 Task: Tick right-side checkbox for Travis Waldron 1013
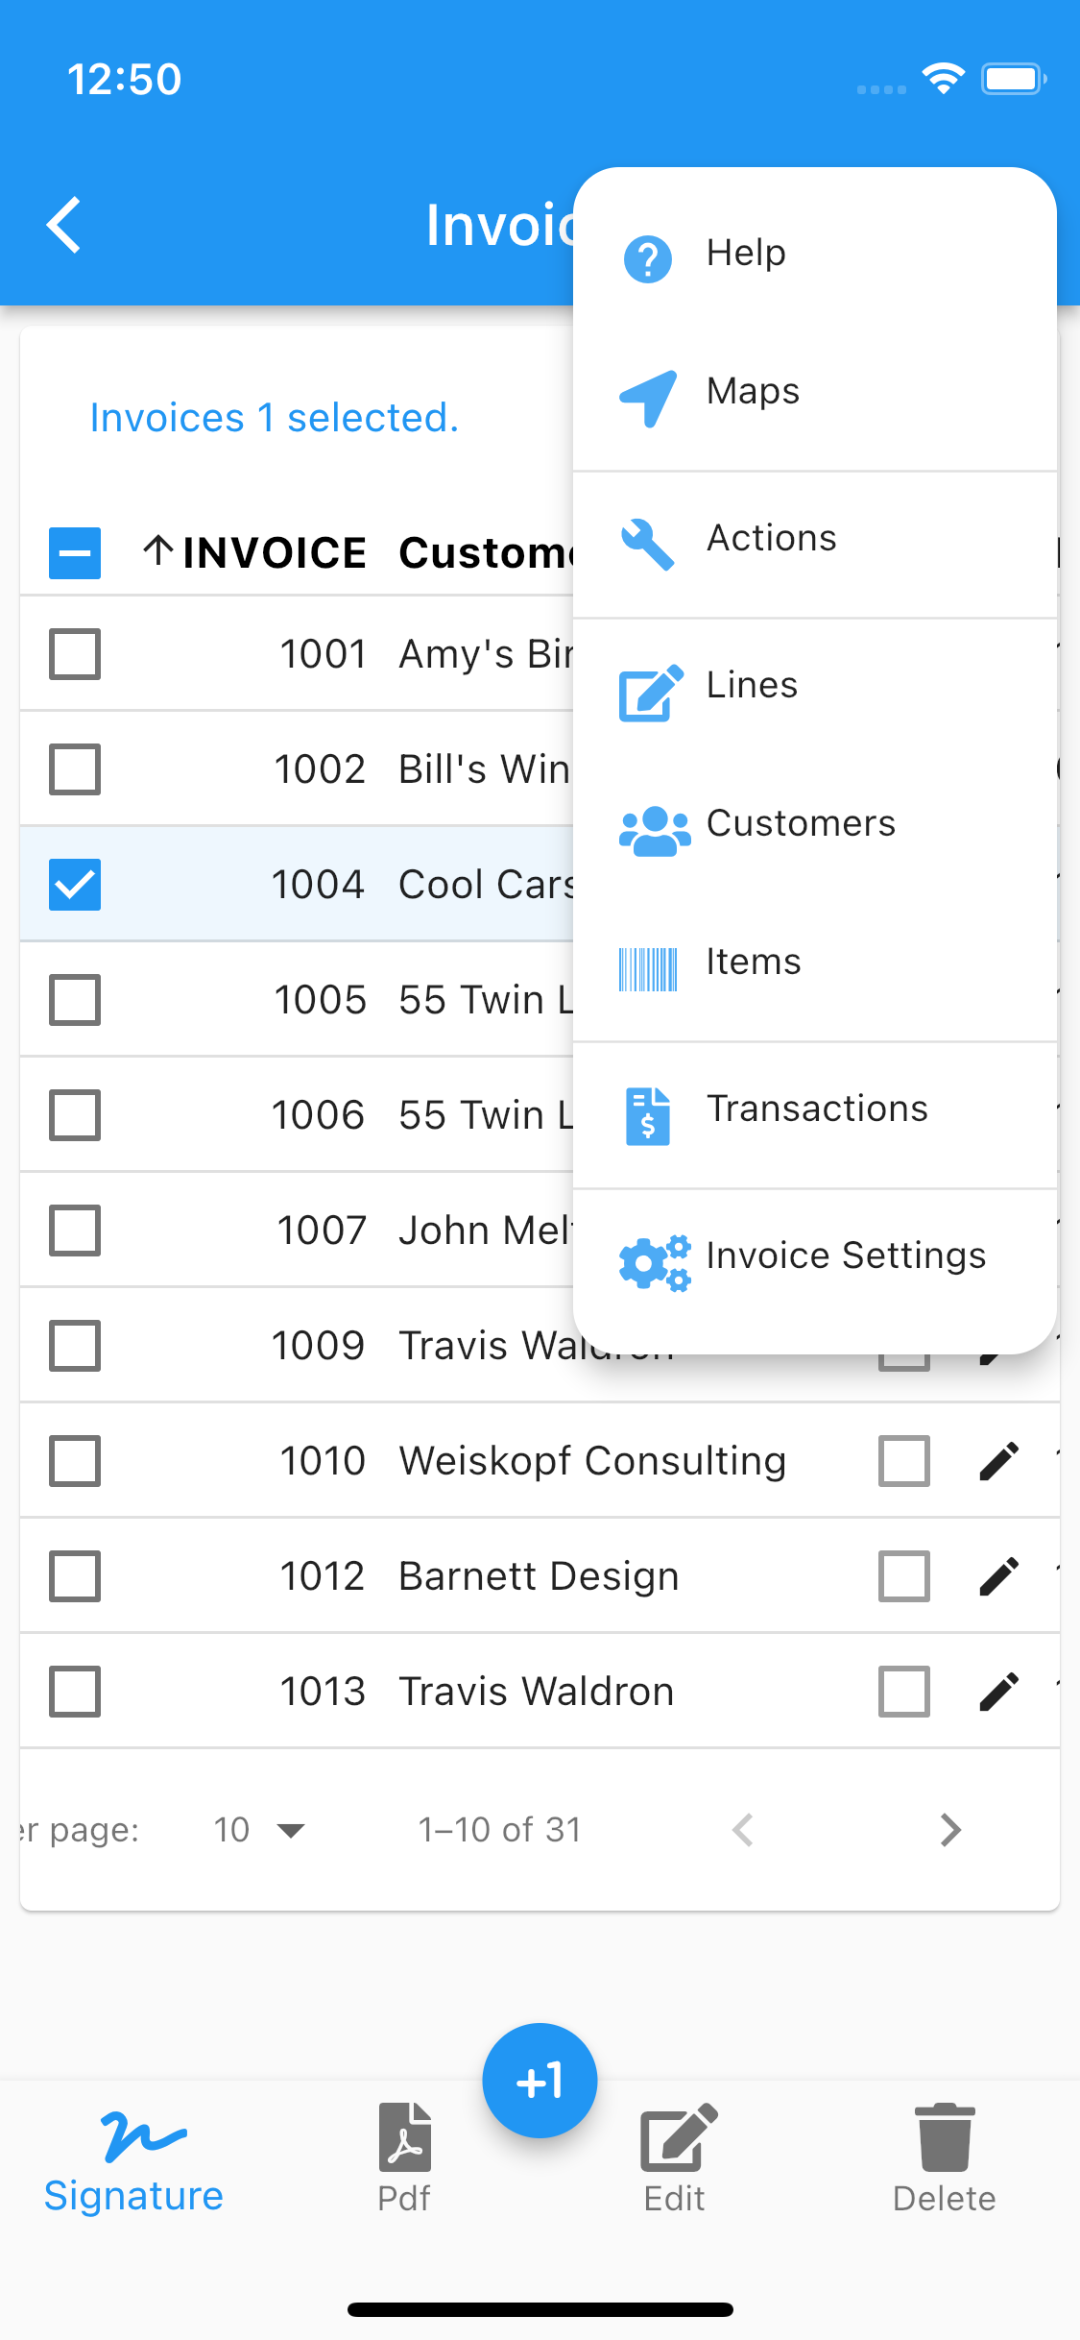(x=904, y=1691)
